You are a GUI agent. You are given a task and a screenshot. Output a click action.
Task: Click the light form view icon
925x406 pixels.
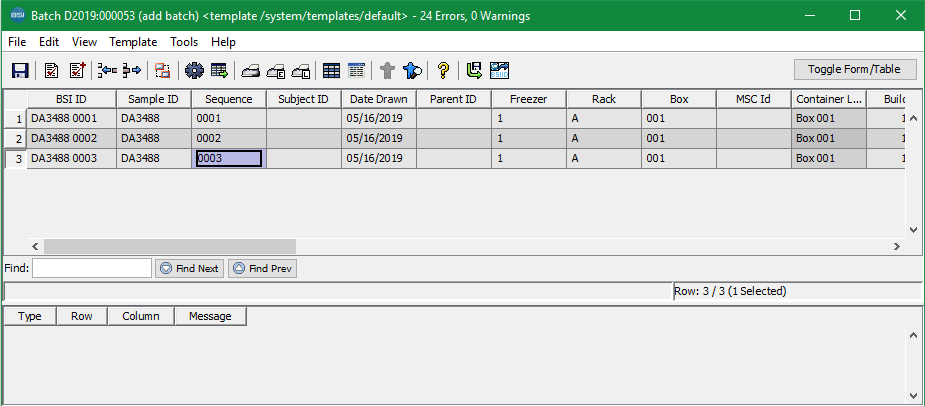click(x=356, y=70)
